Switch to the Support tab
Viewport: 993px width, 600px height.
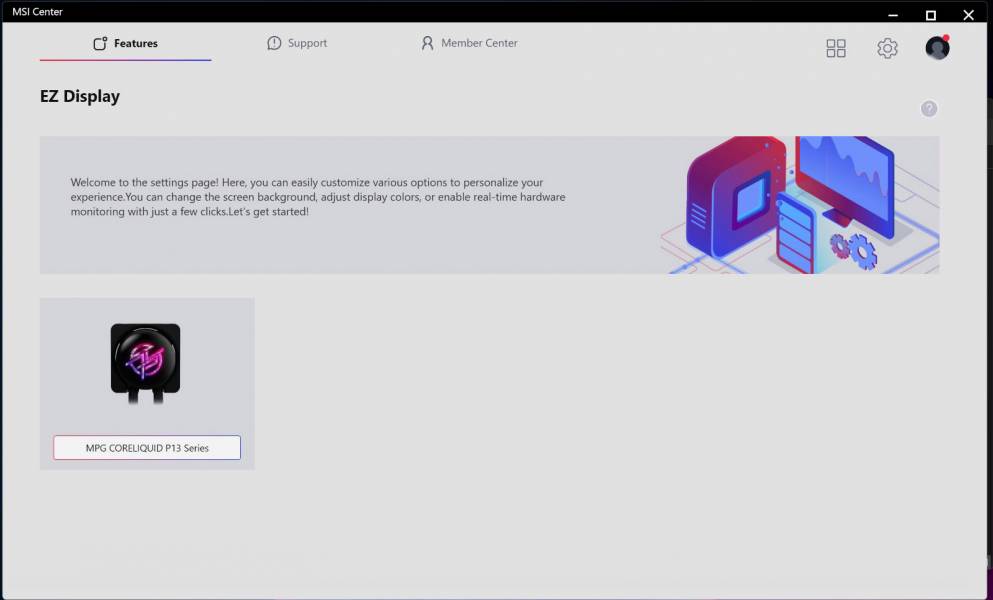297,44
